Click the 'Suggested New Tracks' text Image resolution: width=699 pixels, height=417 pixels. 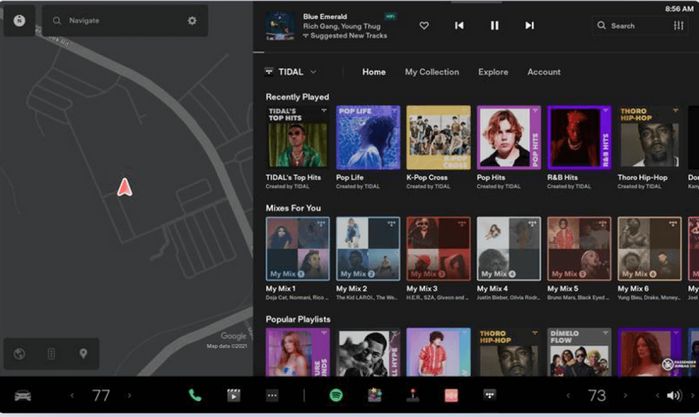[349, 36]
